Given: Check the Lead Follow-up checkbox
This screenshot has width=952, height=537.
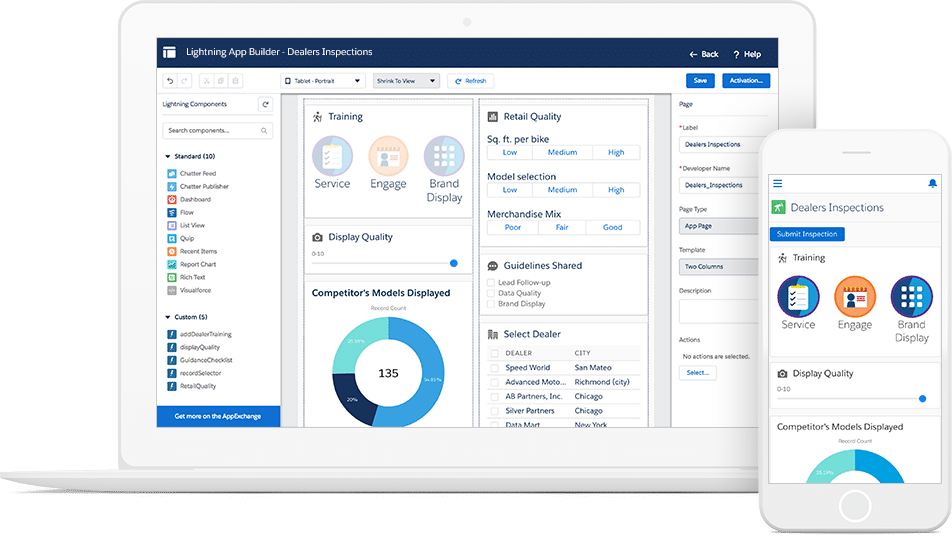Looking at the screenshot, I should (491, 282).
